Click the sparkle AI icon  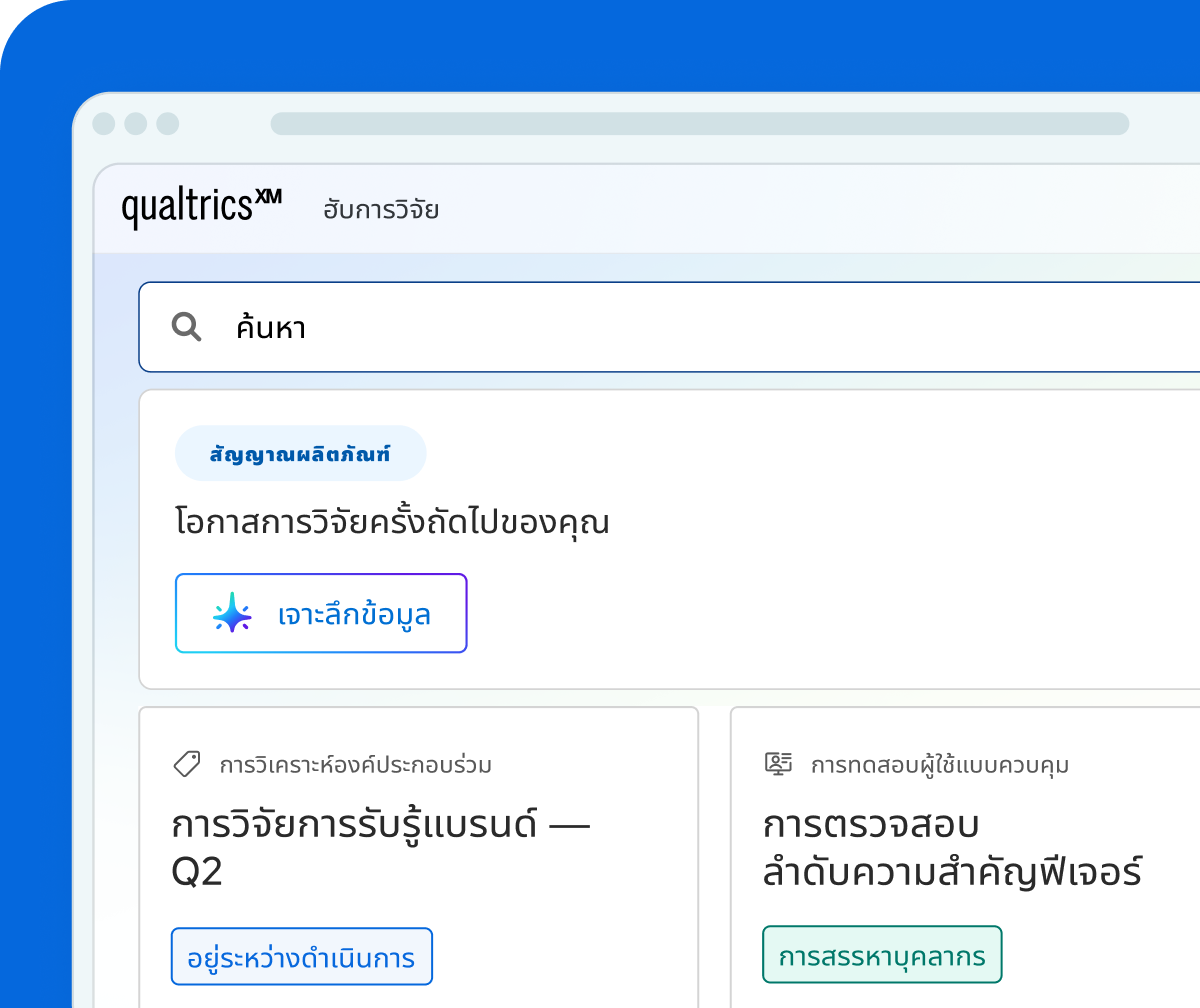(232, 613)
